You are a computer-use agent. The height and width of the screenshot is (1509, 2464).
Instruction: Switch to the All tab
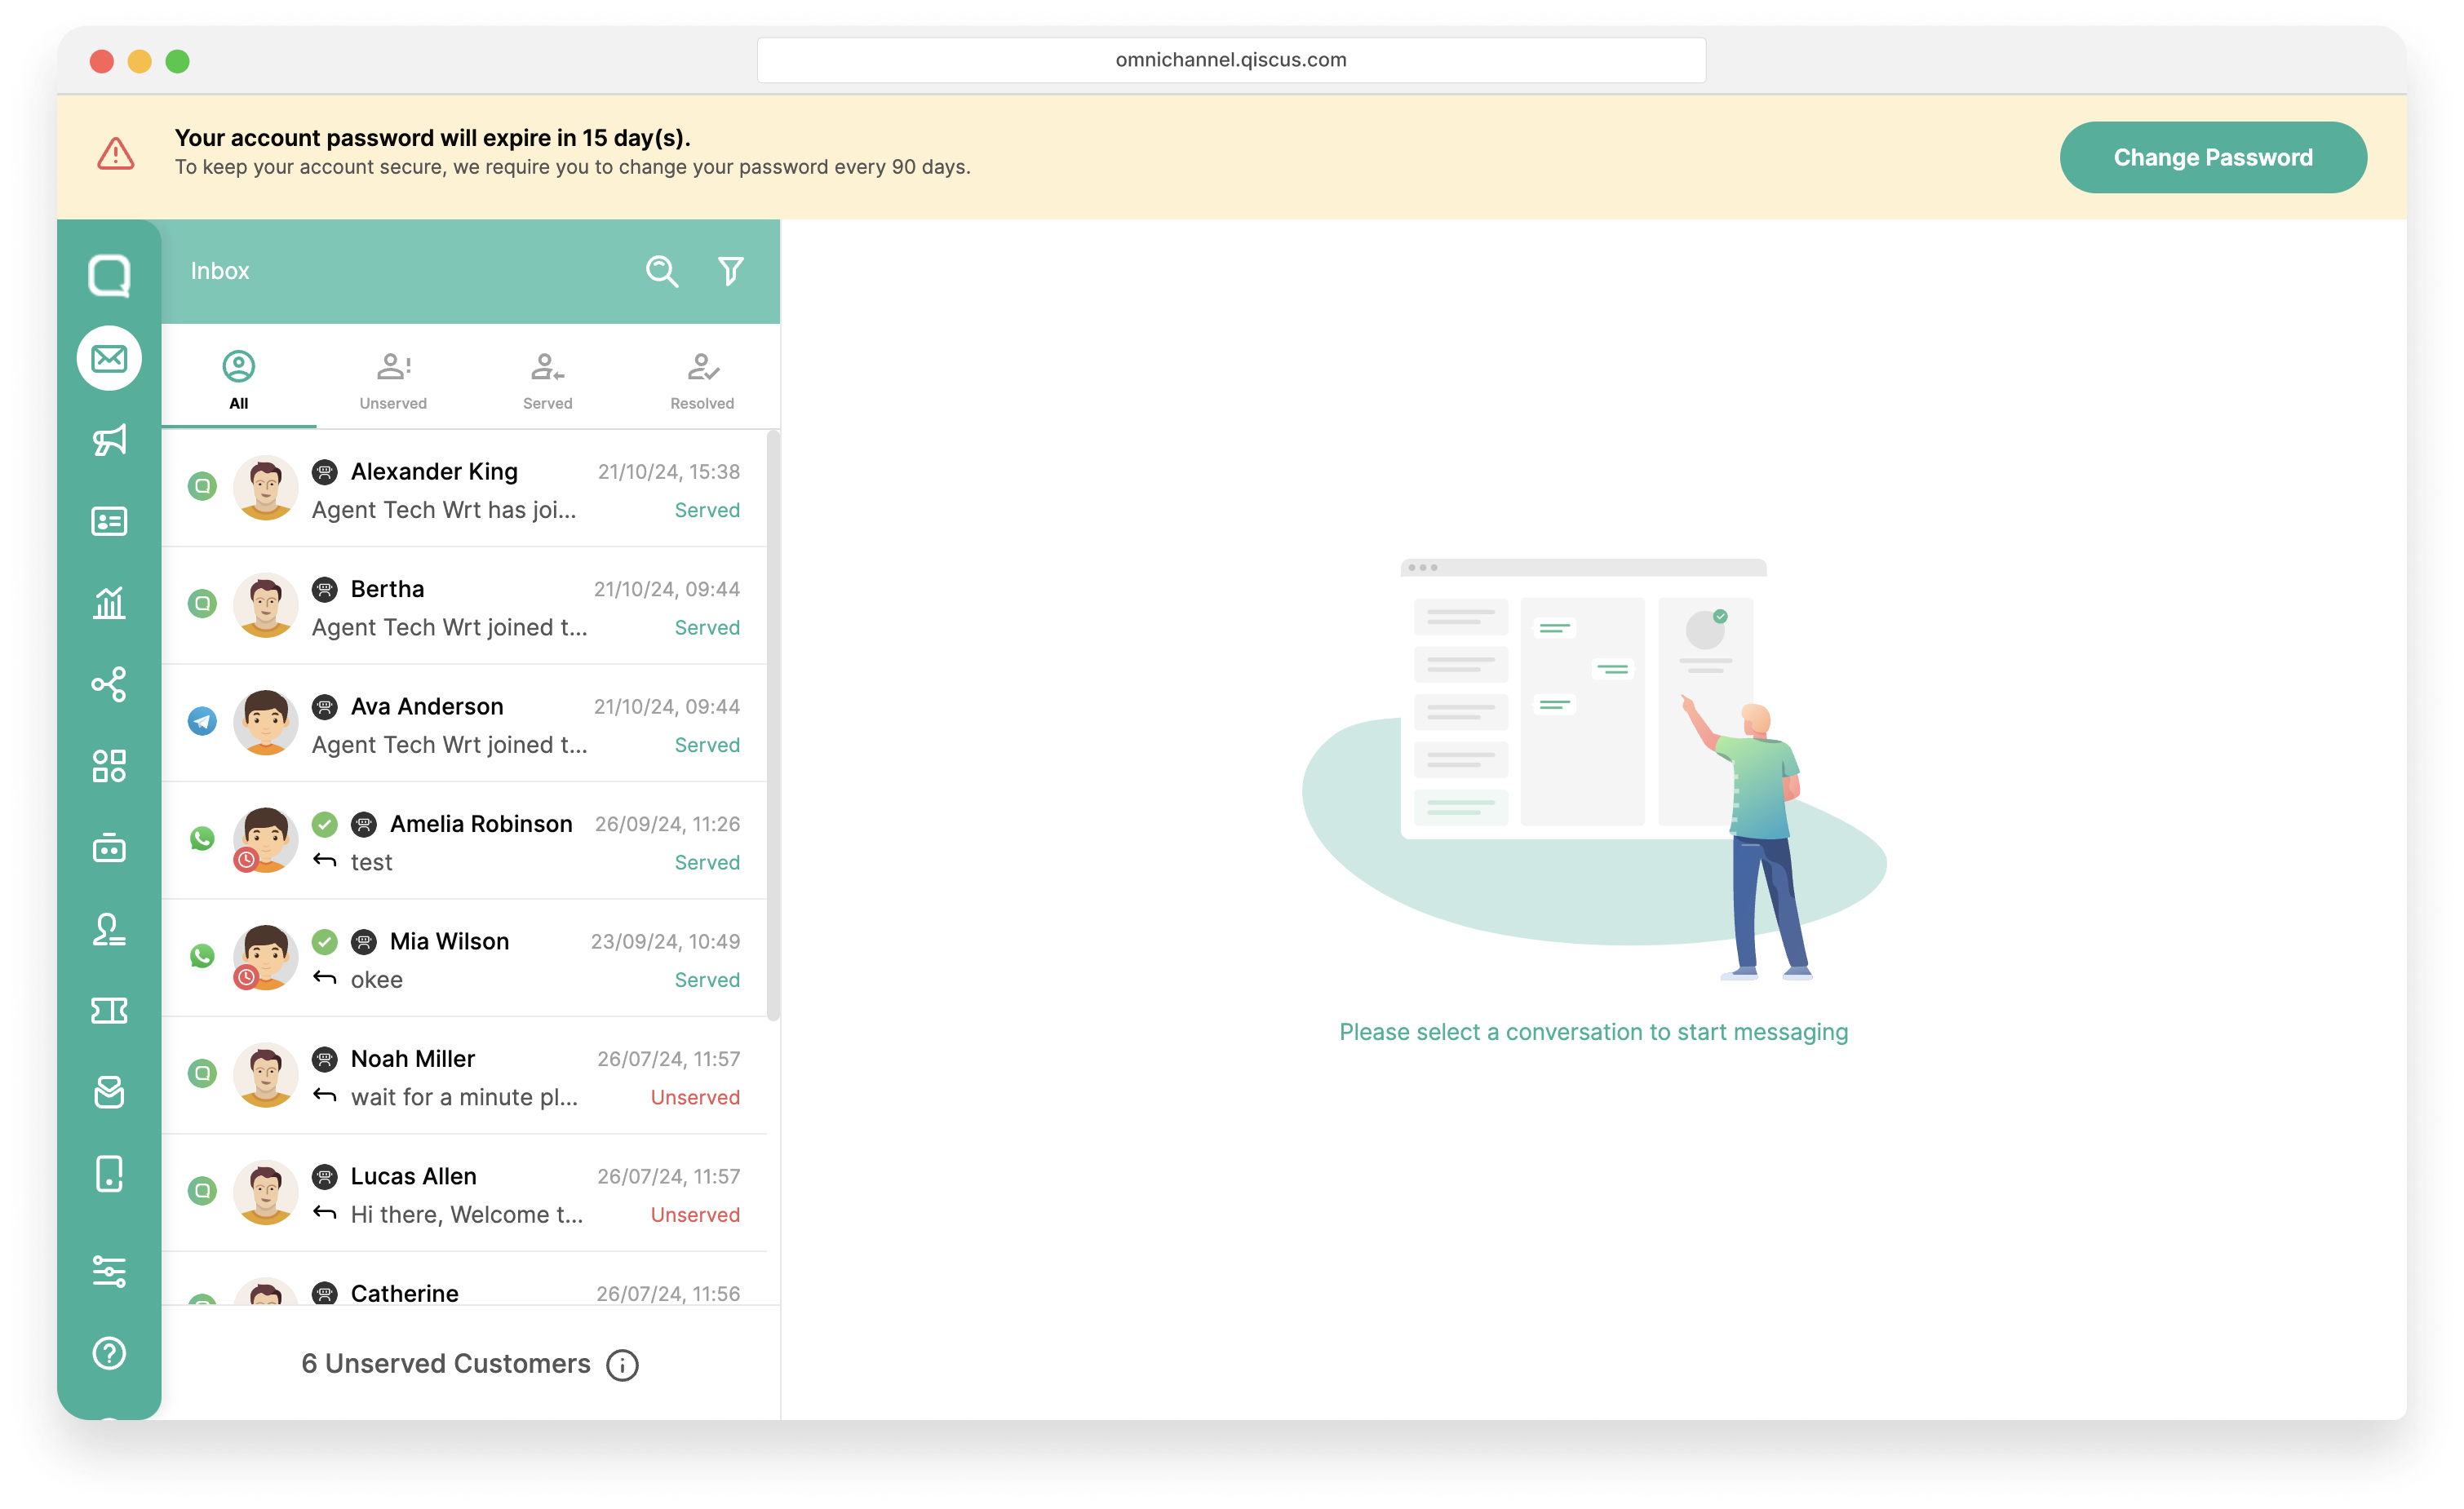click(x=239, y=378)
